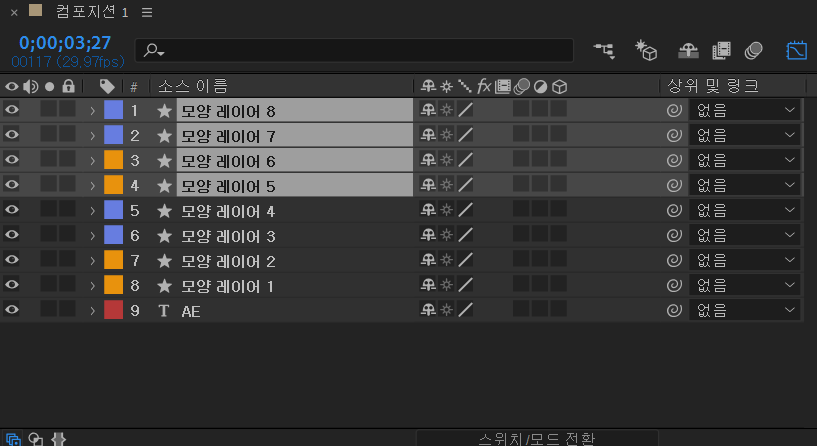817x446 pixels.
Task: Click the red label color of AE layer
Action: pyautogui.click(x=114, y=310)
